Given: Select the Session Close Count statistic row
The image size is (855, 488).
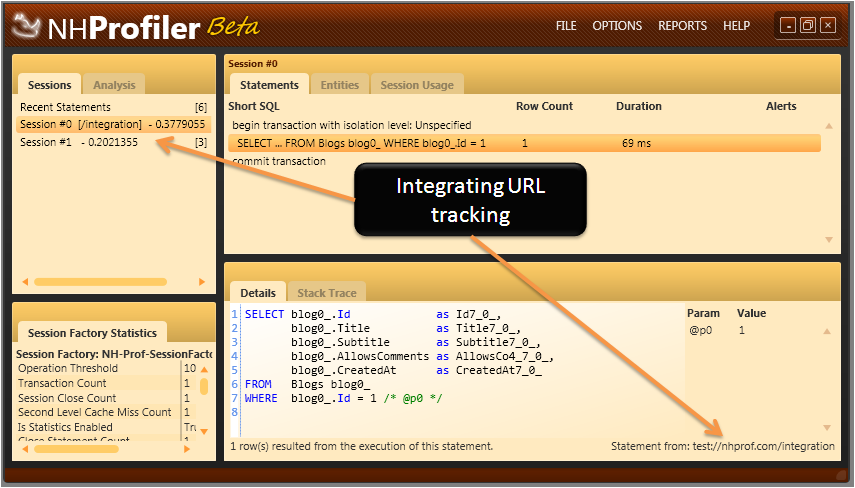Looking at the screenshot, I should 106,397.
